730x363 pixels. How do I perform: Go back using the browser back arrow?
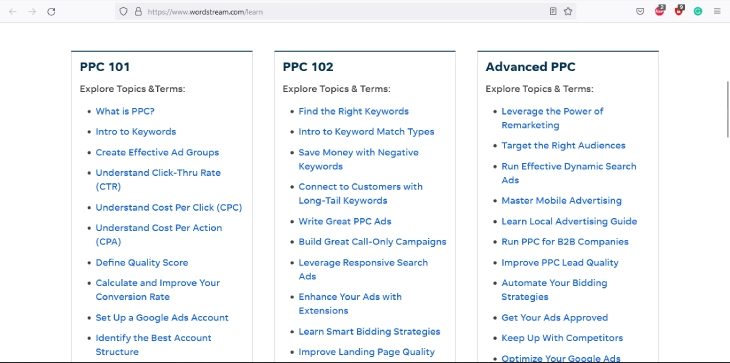click(x=13, y=12)
